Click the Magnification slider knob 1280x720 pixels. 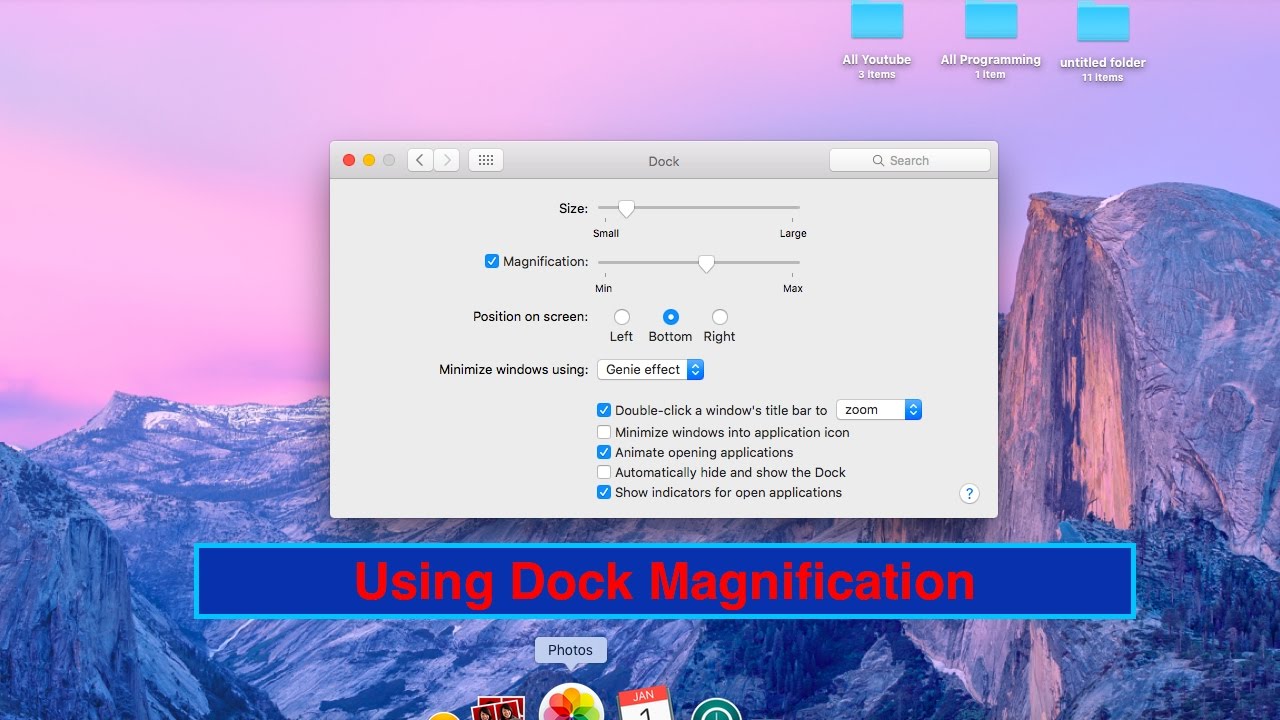(706, 263)
